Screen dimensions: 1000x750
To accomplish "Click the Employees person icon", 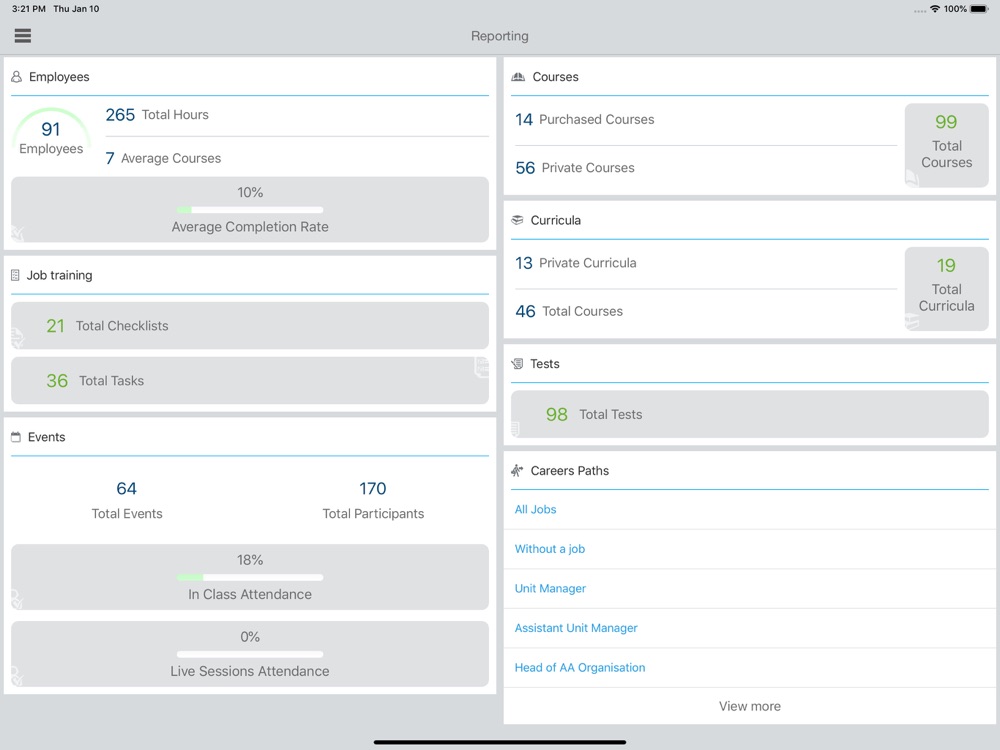I will pyautogui.click(x=17, y=77).
